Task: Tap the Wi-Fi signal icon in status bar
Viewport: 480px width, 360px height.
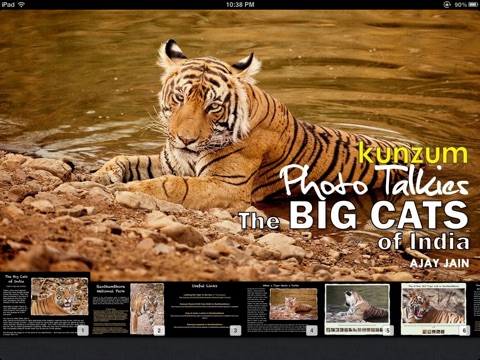Action: 22,4
